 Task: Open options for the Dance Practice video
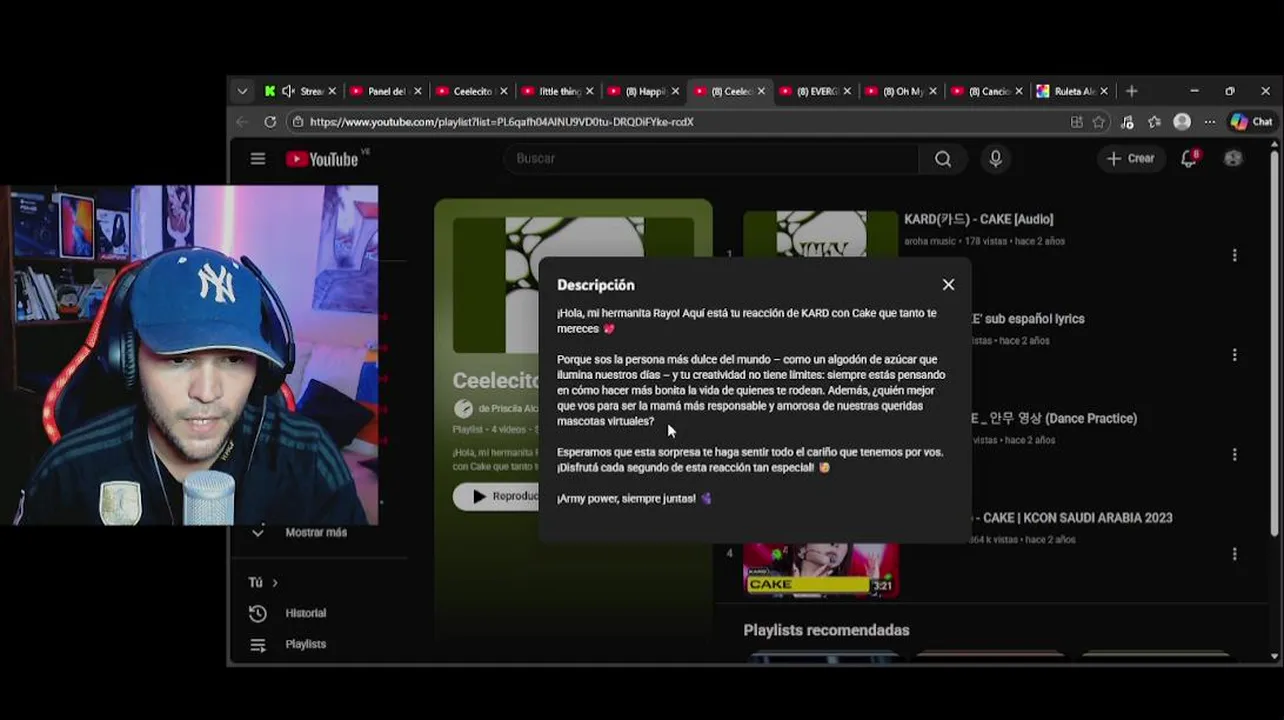click(x=1234, y=454)
